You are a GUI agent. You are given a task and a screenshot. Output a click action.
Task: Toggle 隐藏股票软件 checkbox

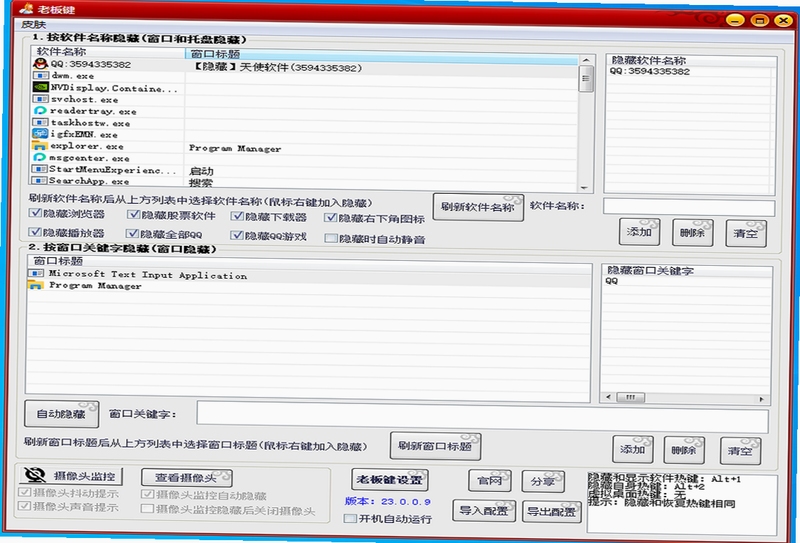[134, 215]
